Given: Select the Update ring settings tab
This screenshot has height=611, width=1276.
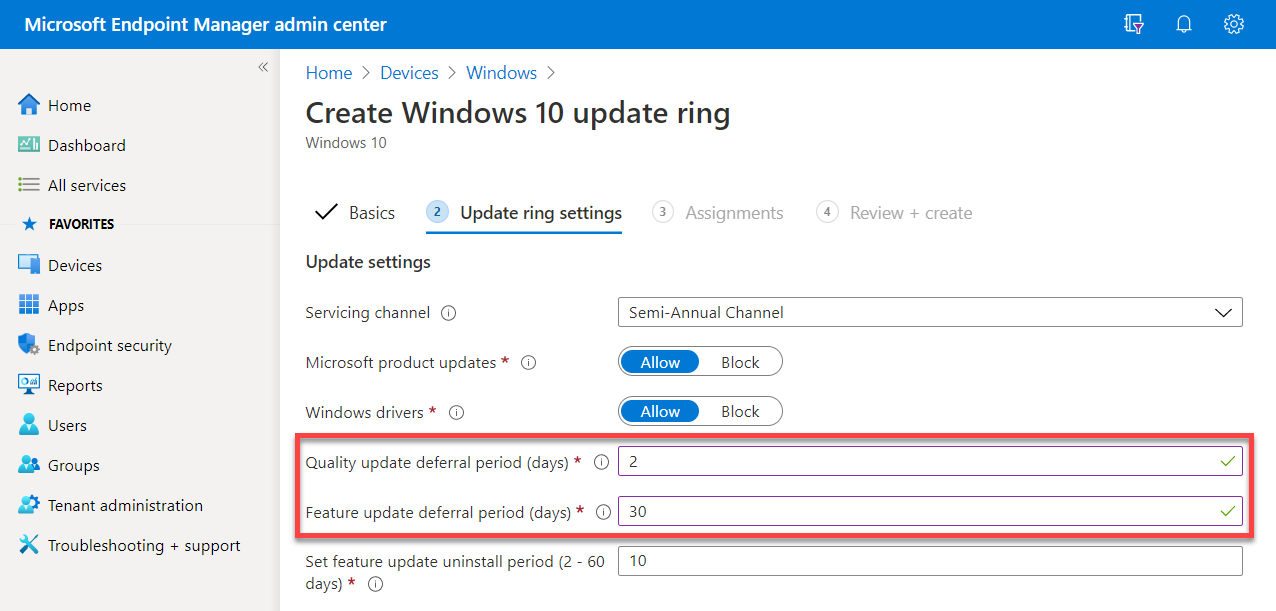Looking at the screenshot, I should click(524, 213).
